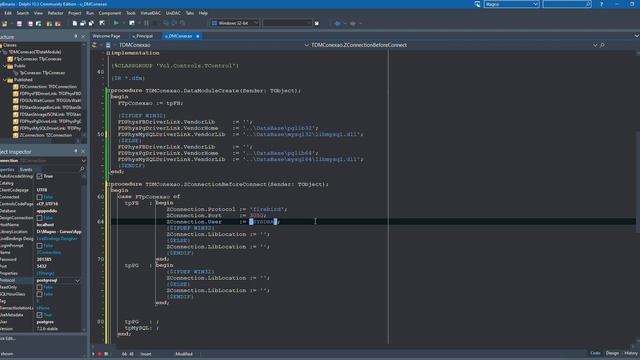Click the Password property value field
This screenshot has width=640, height=360.
pyautogui.click(x=58, y=260)
